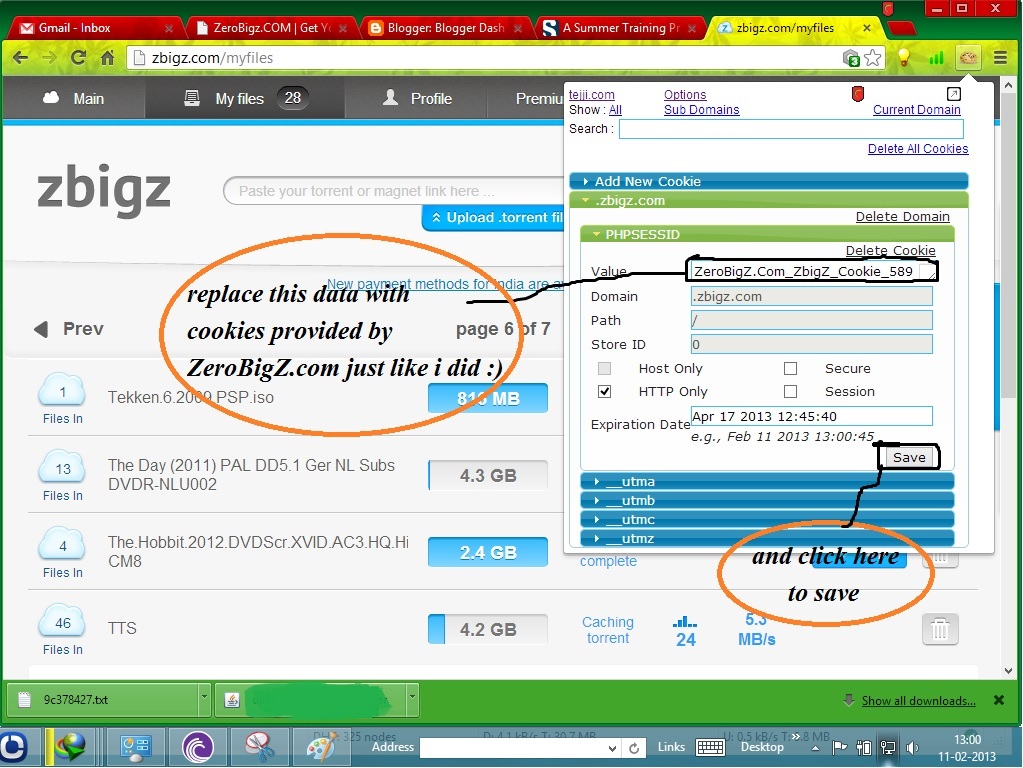1023x768 pixels.
Task: Click Delete All Cookies link
Action: point(917,149)
